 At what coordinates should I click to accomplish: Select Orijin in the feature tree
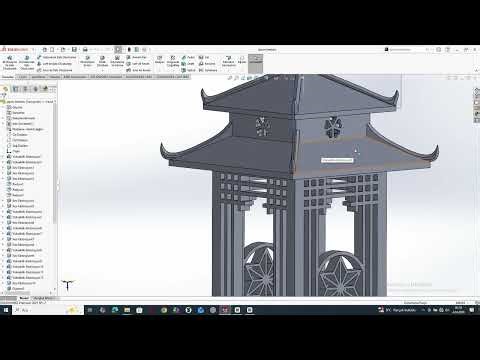(13, 151)
